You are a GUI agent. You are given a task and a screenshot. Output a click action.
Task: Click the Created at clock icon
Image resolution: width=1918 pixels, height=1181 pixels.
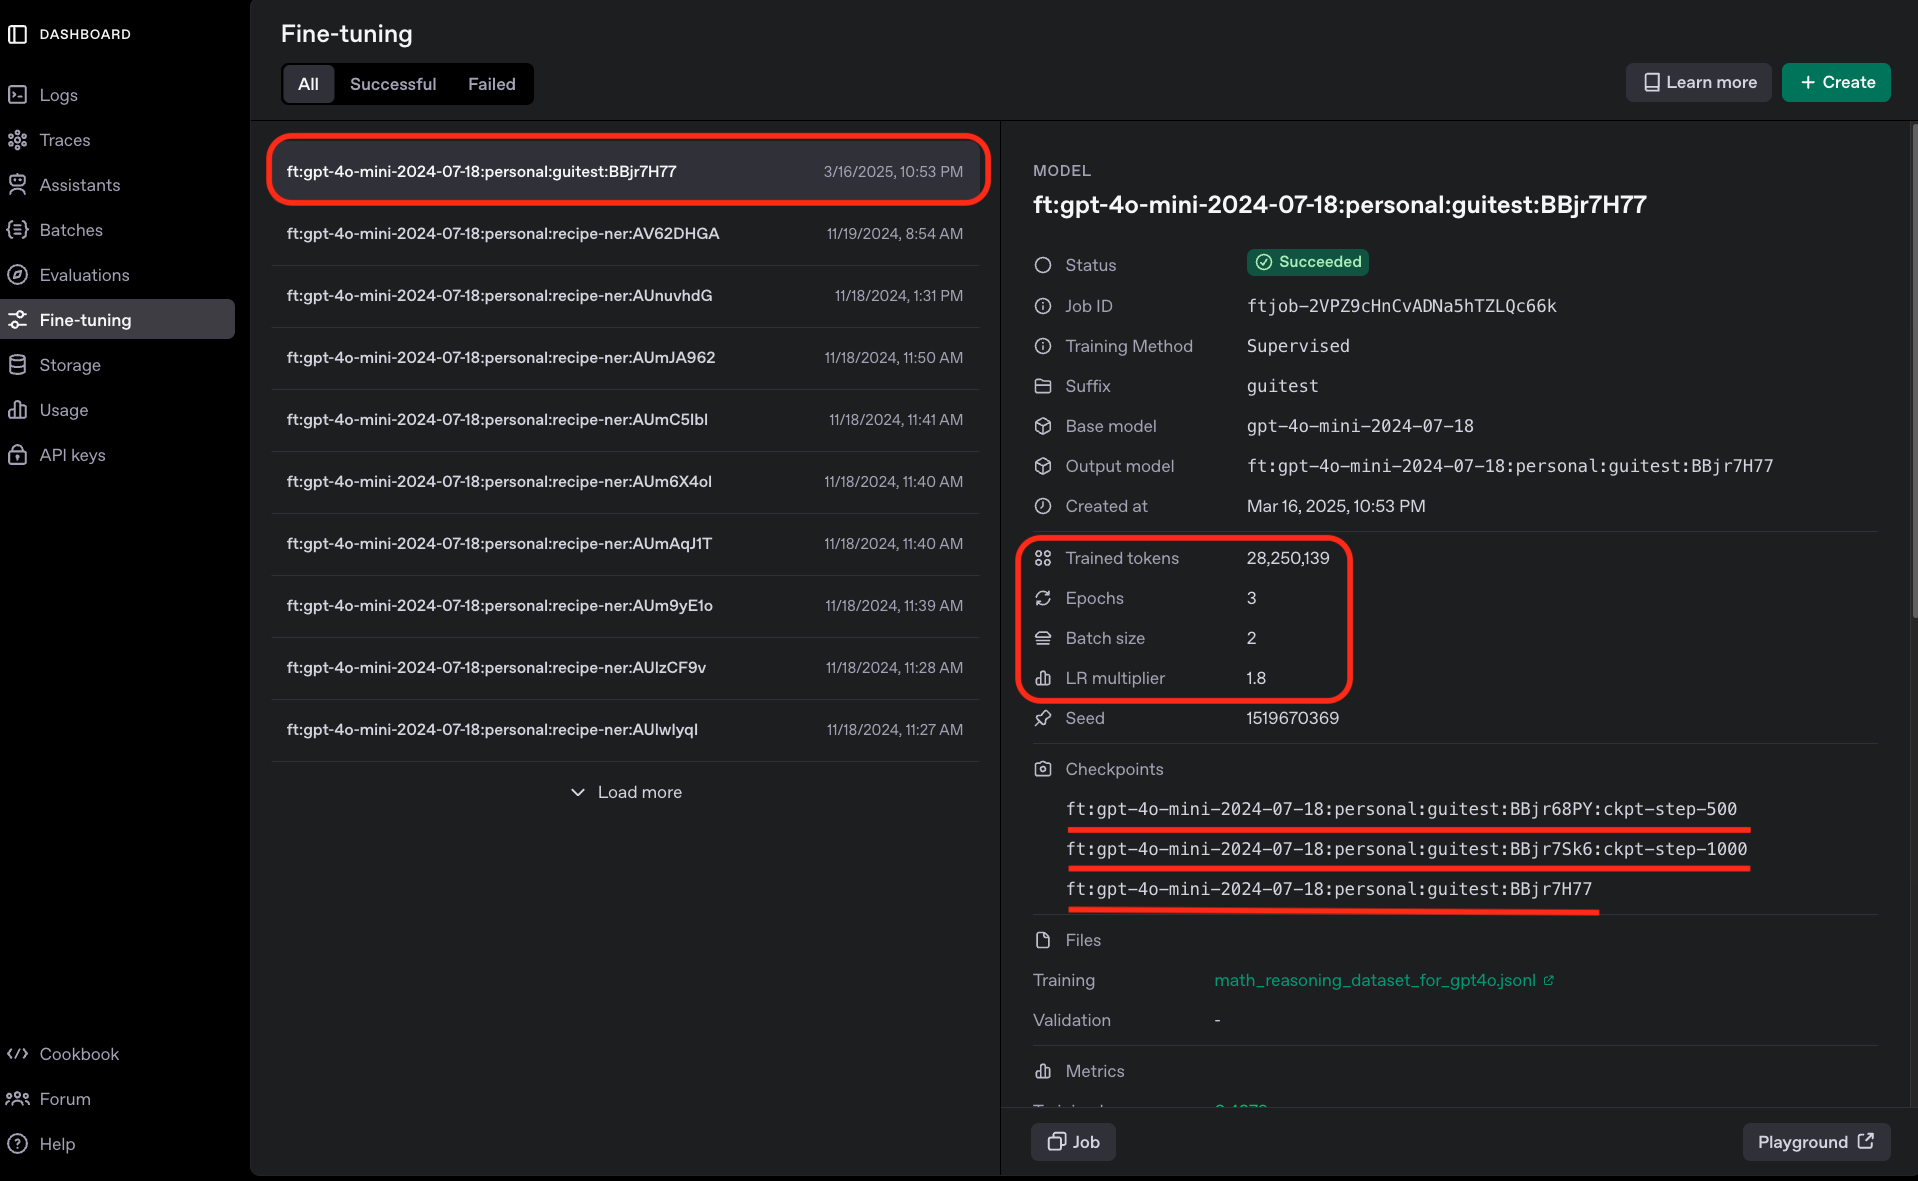(x=1043, y=506)
